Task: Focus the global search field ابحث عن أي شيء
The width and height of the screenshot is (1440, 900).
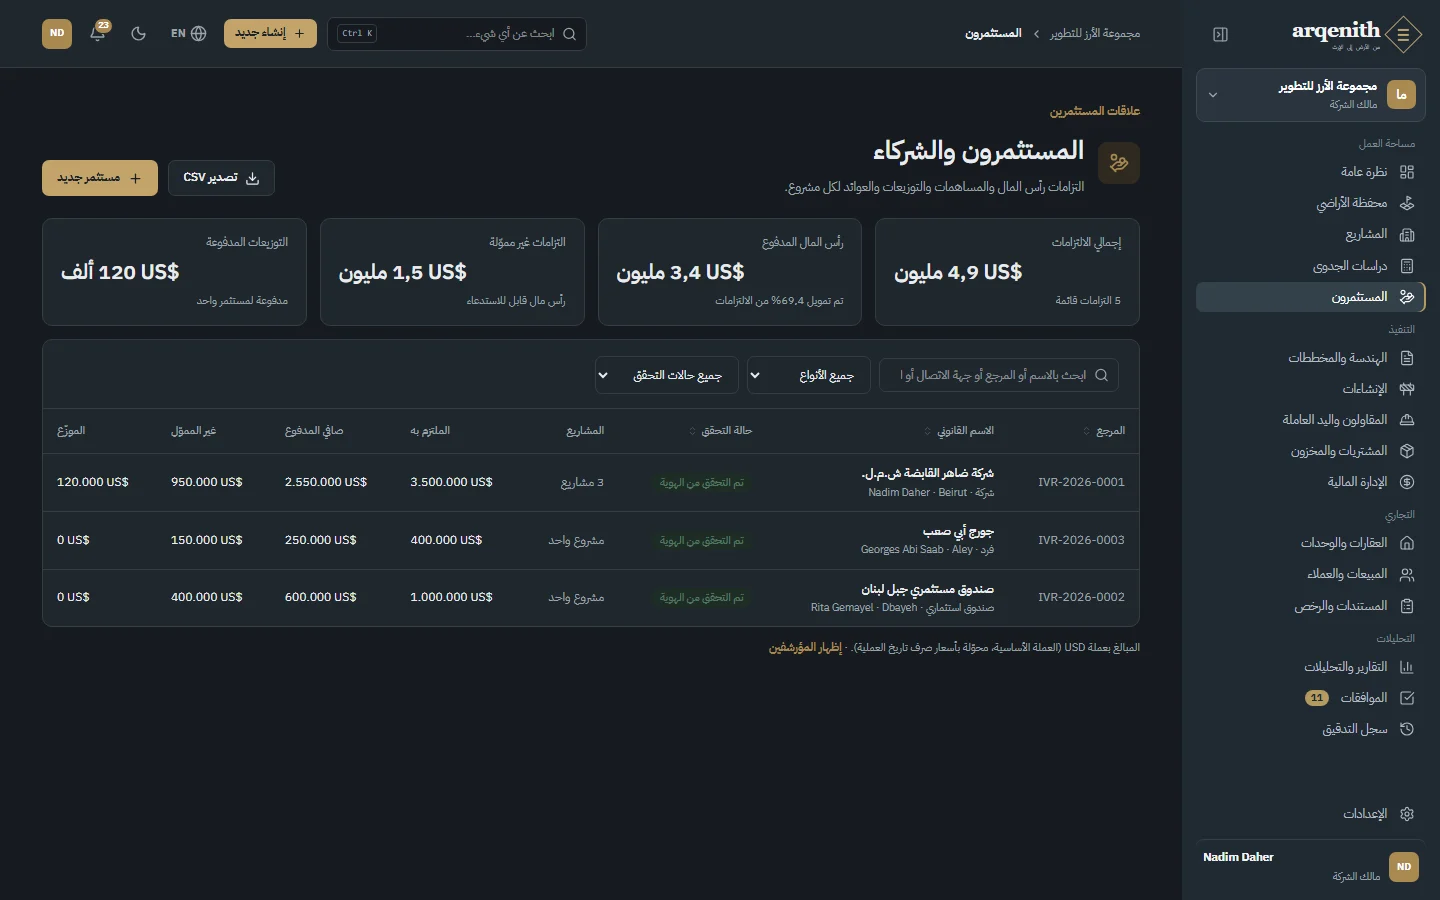Action: 457,34
